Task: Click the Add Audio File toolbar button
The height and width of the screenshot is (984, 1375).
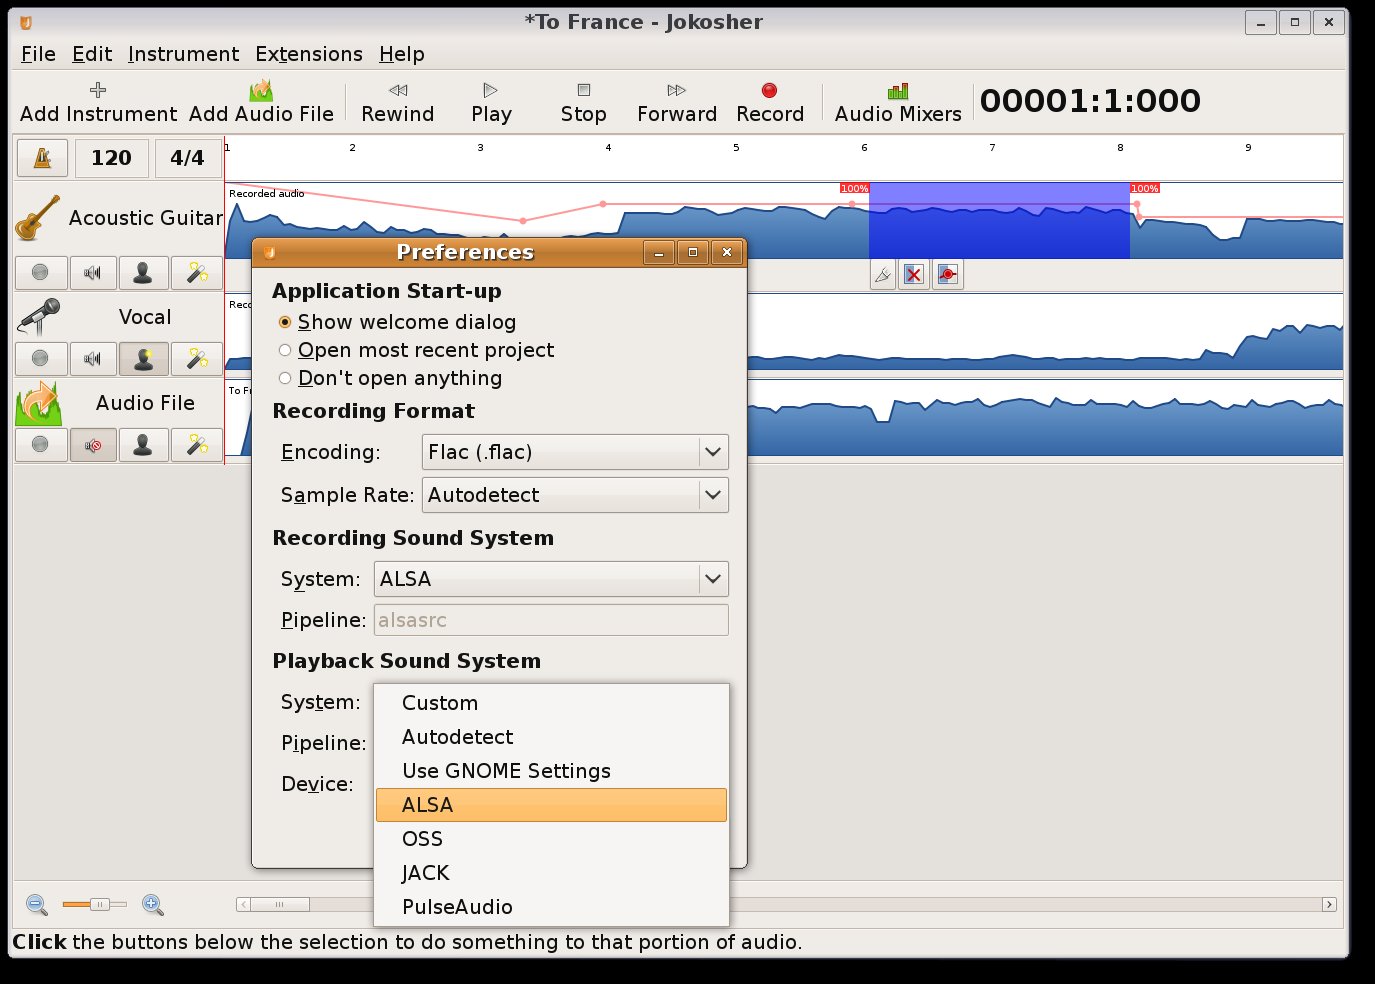Action: 261,103
